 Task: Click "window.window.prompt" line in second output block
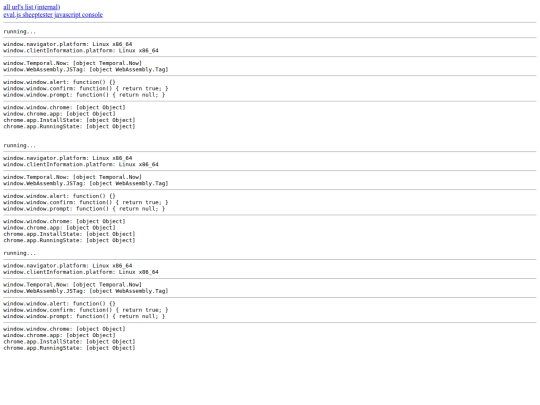tap(84, 209)
